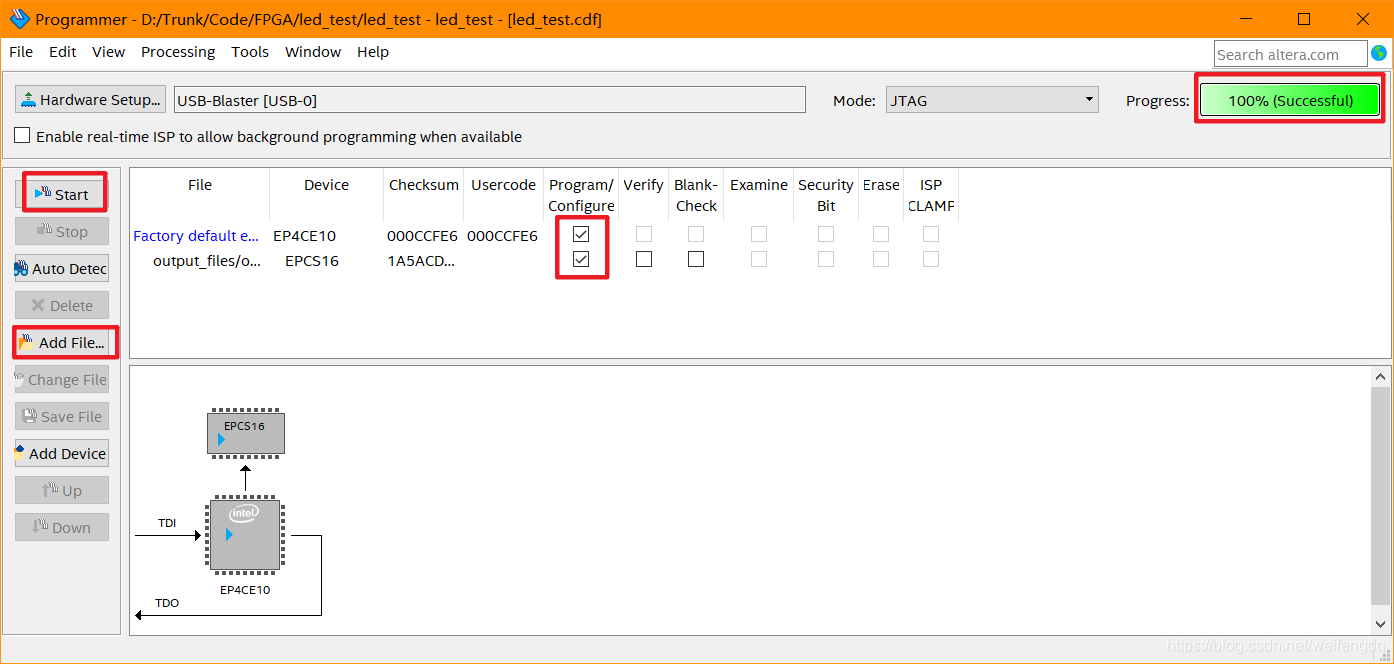Image resolution: width=1394 pixels, height=664 pixels.
Task: Click checksum value 1A5ACD...
Action: tap(421, 261)
